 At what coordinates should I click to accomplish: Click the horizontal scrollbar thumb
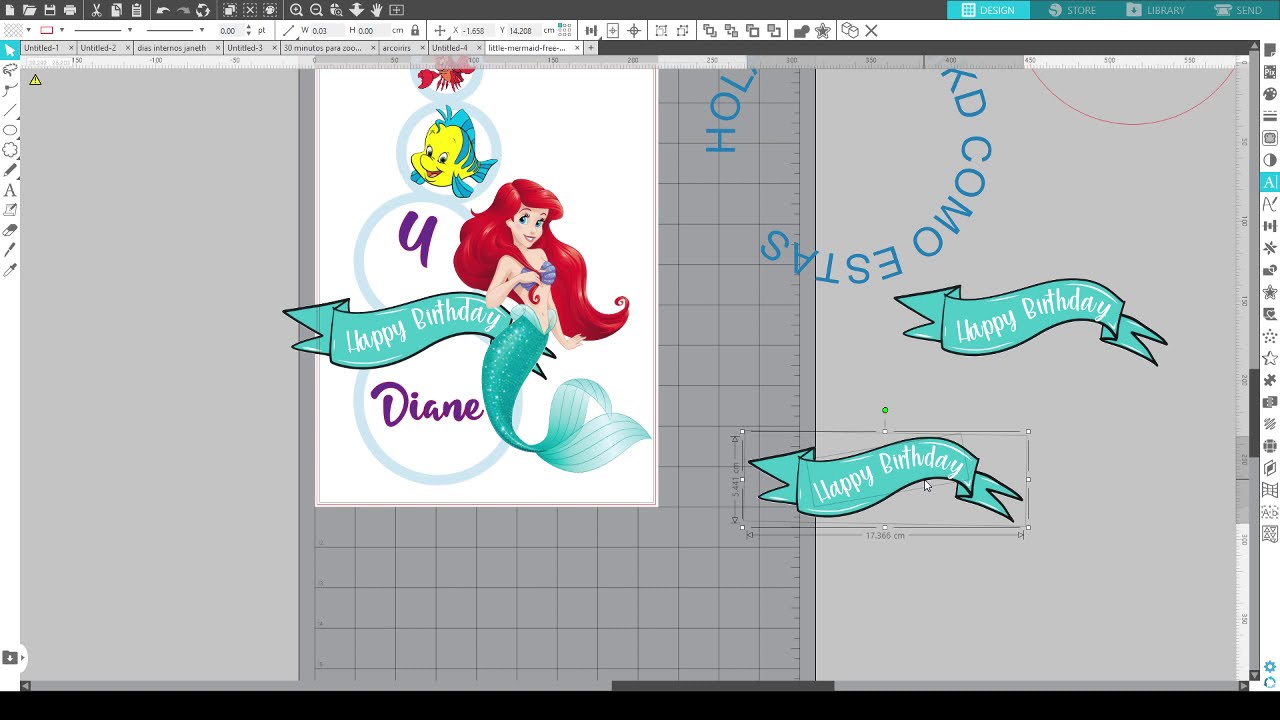(x=722, y=686)
